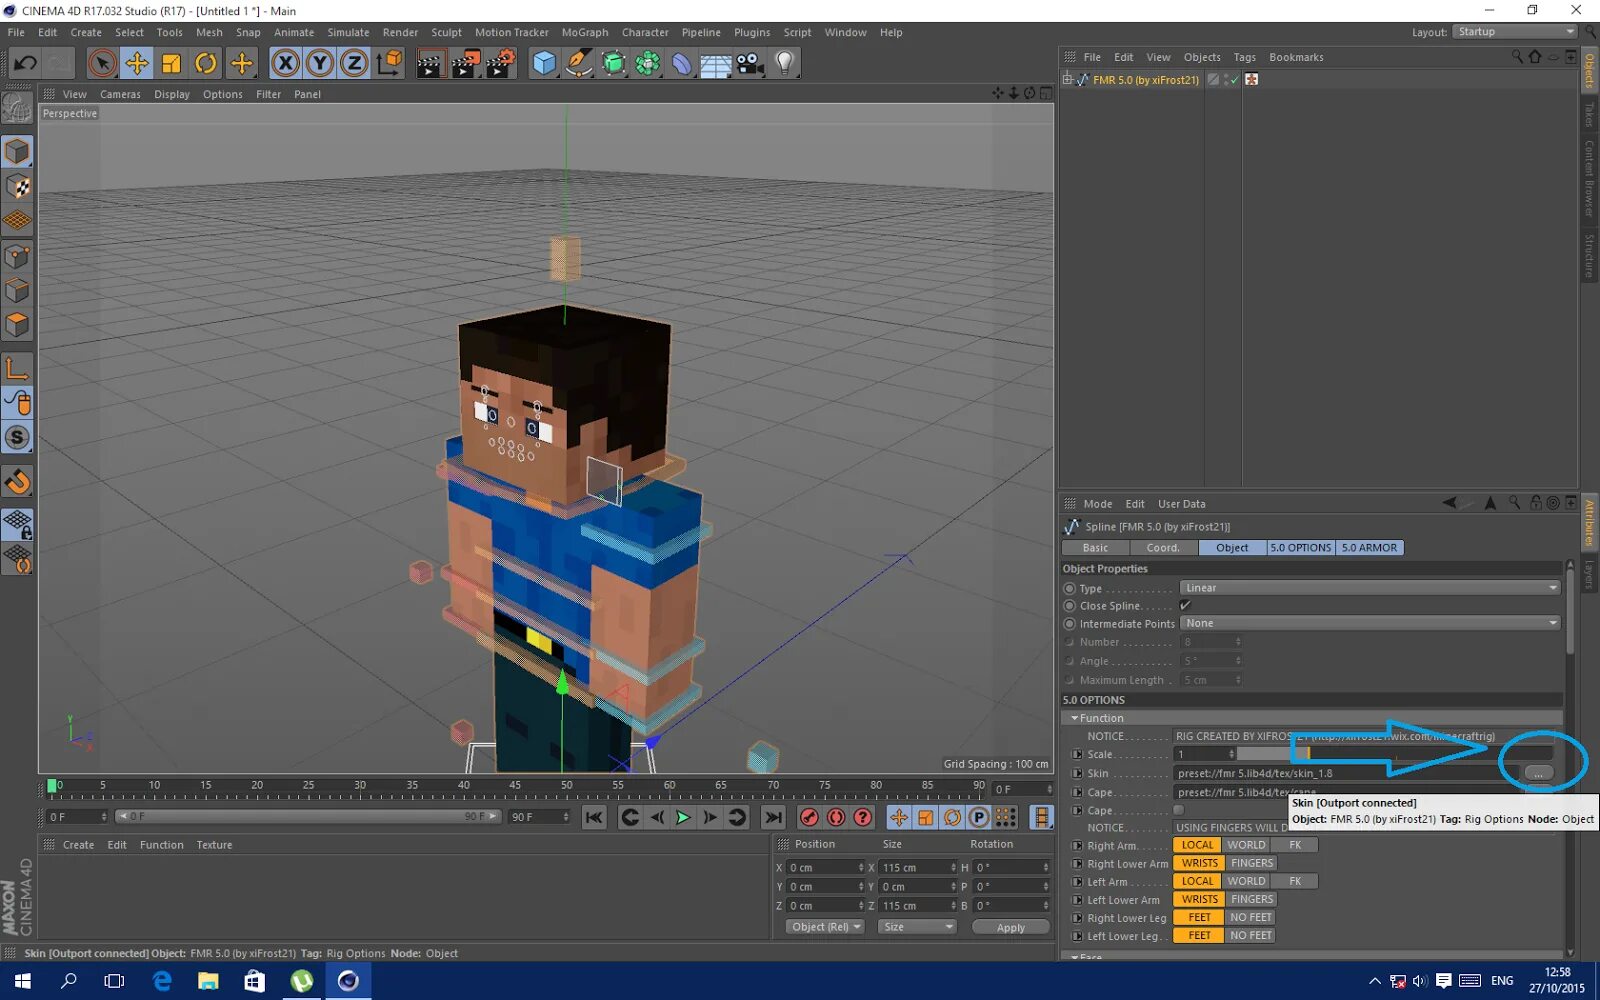
Task: Click the Apply button
Action: click(x=1011, y=927)
